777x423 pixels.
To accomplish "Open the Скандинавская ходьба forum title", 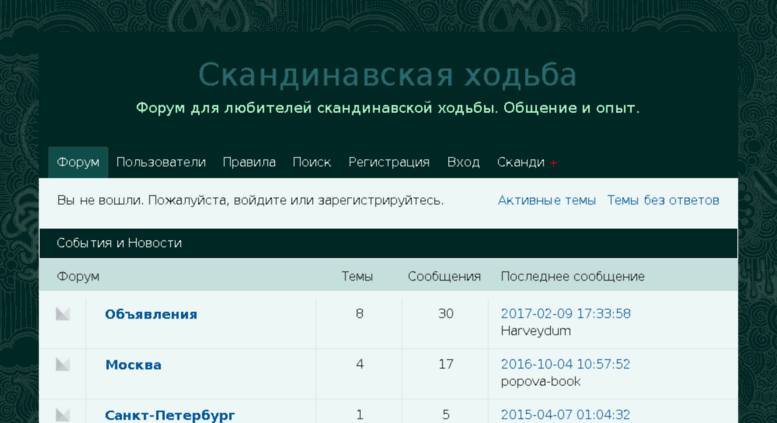I will [388, 75].
